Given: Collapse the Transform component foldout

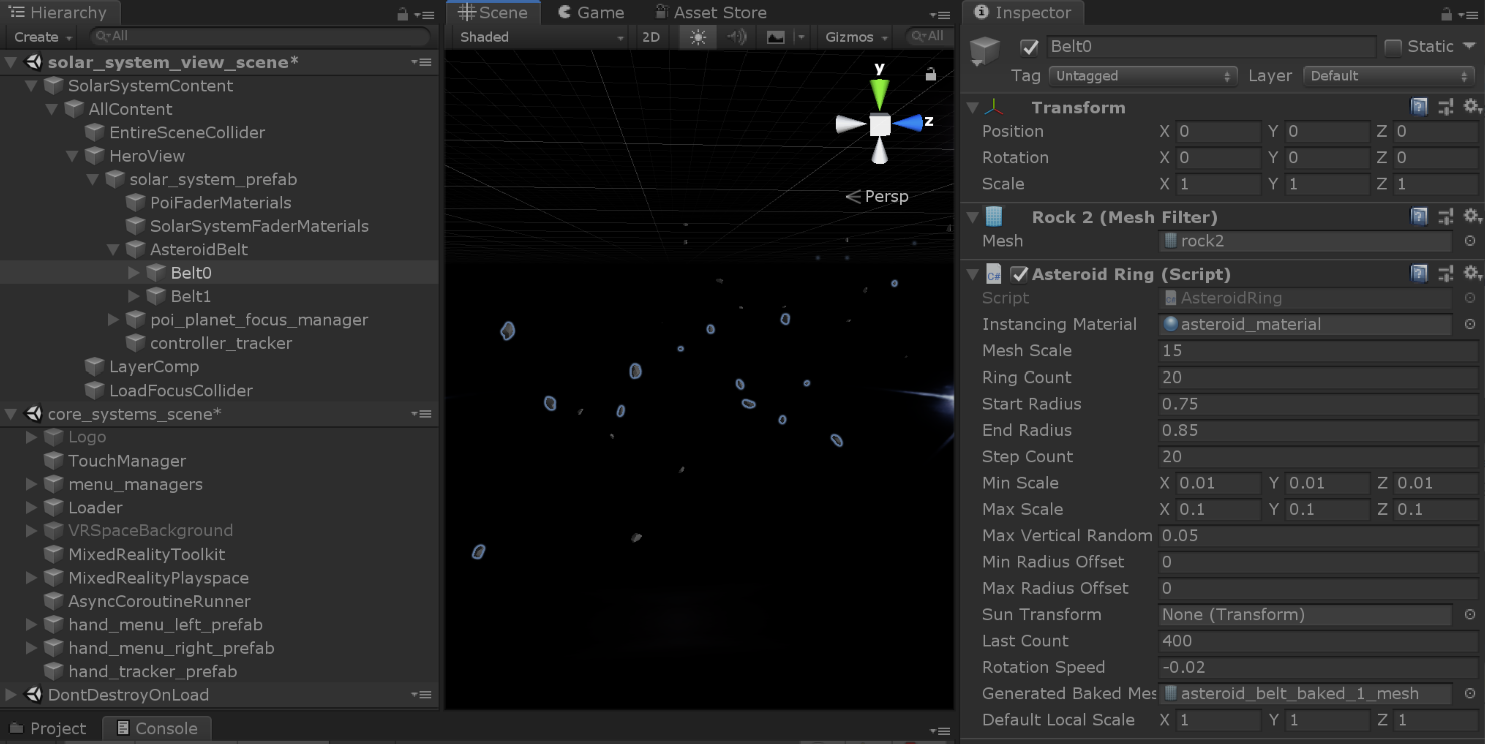Looking at the screenshot, I should pos(972,107).
